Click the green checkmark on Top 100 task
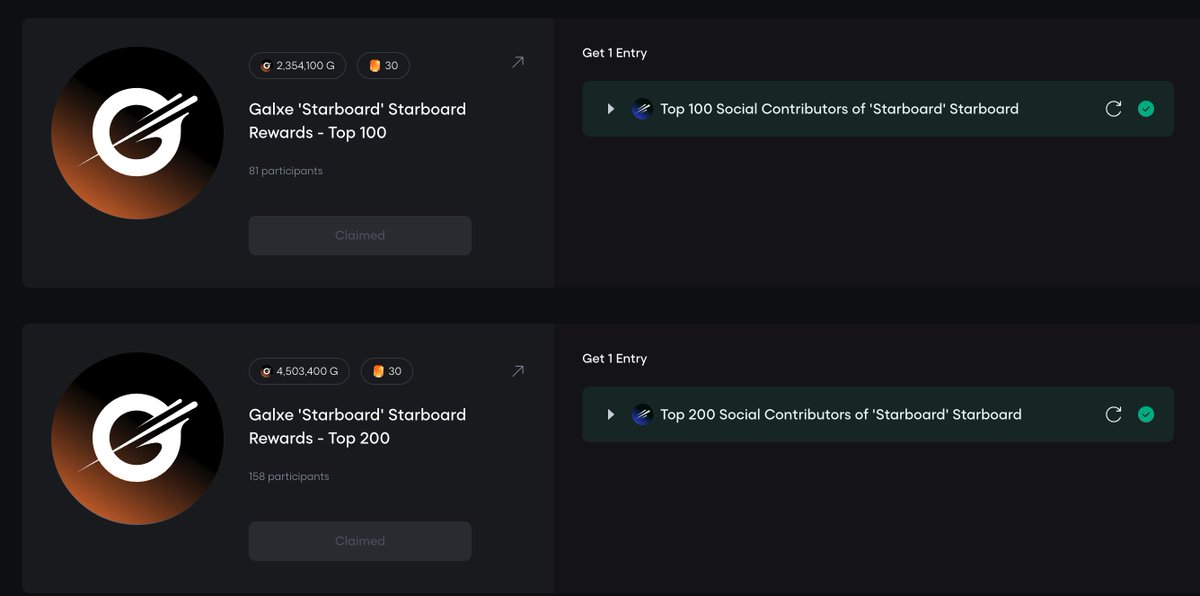1200x596 pixels. coord(1146,109)
